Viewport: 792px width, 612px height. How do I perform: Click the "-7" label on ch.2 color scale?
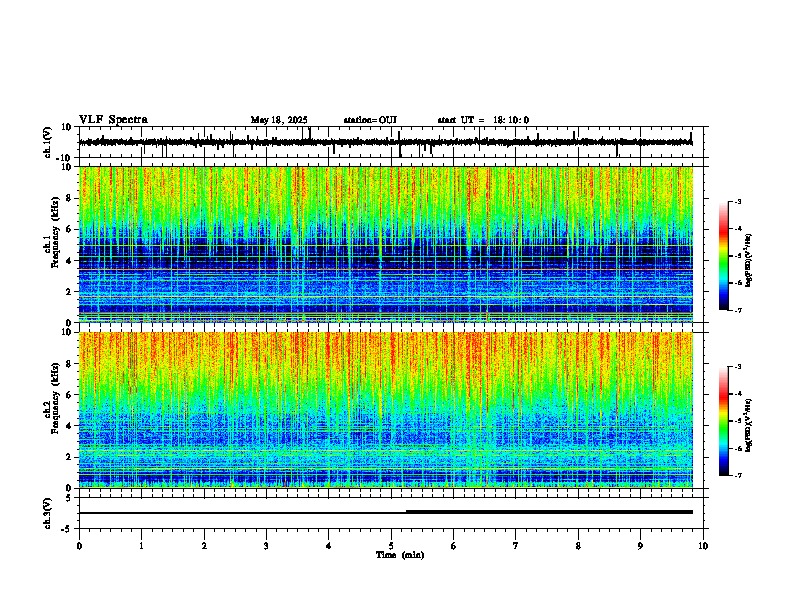(x=737, y=476)
